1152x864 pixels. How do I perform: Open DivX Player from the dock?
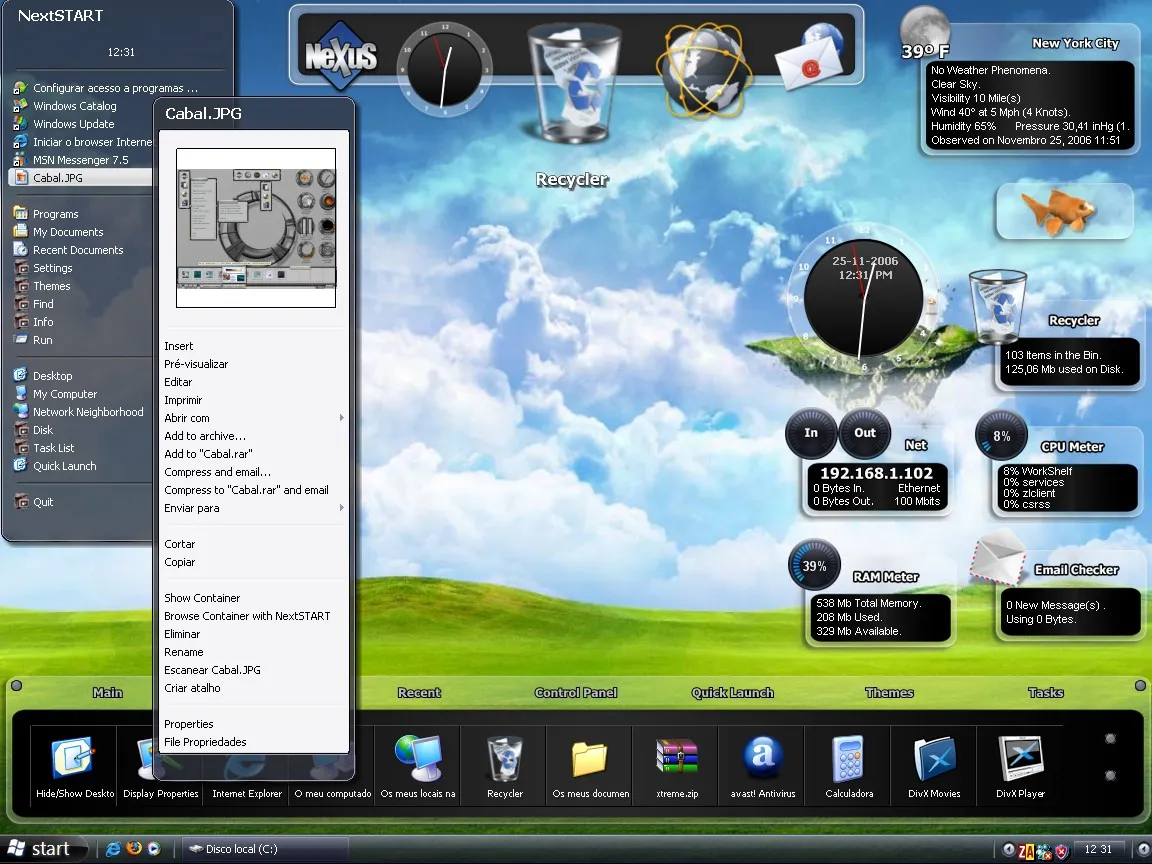click(1019, 760)
